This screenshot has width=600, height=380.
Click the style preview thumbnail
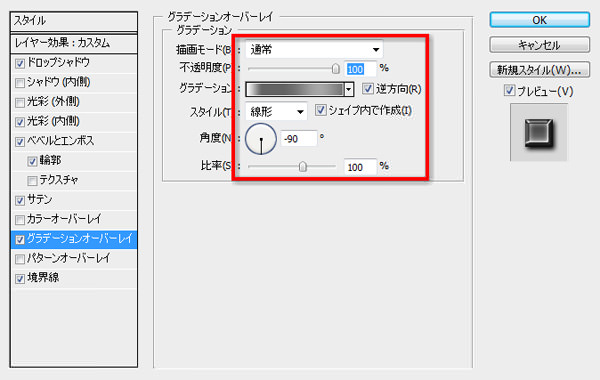(x=539, y=132)
